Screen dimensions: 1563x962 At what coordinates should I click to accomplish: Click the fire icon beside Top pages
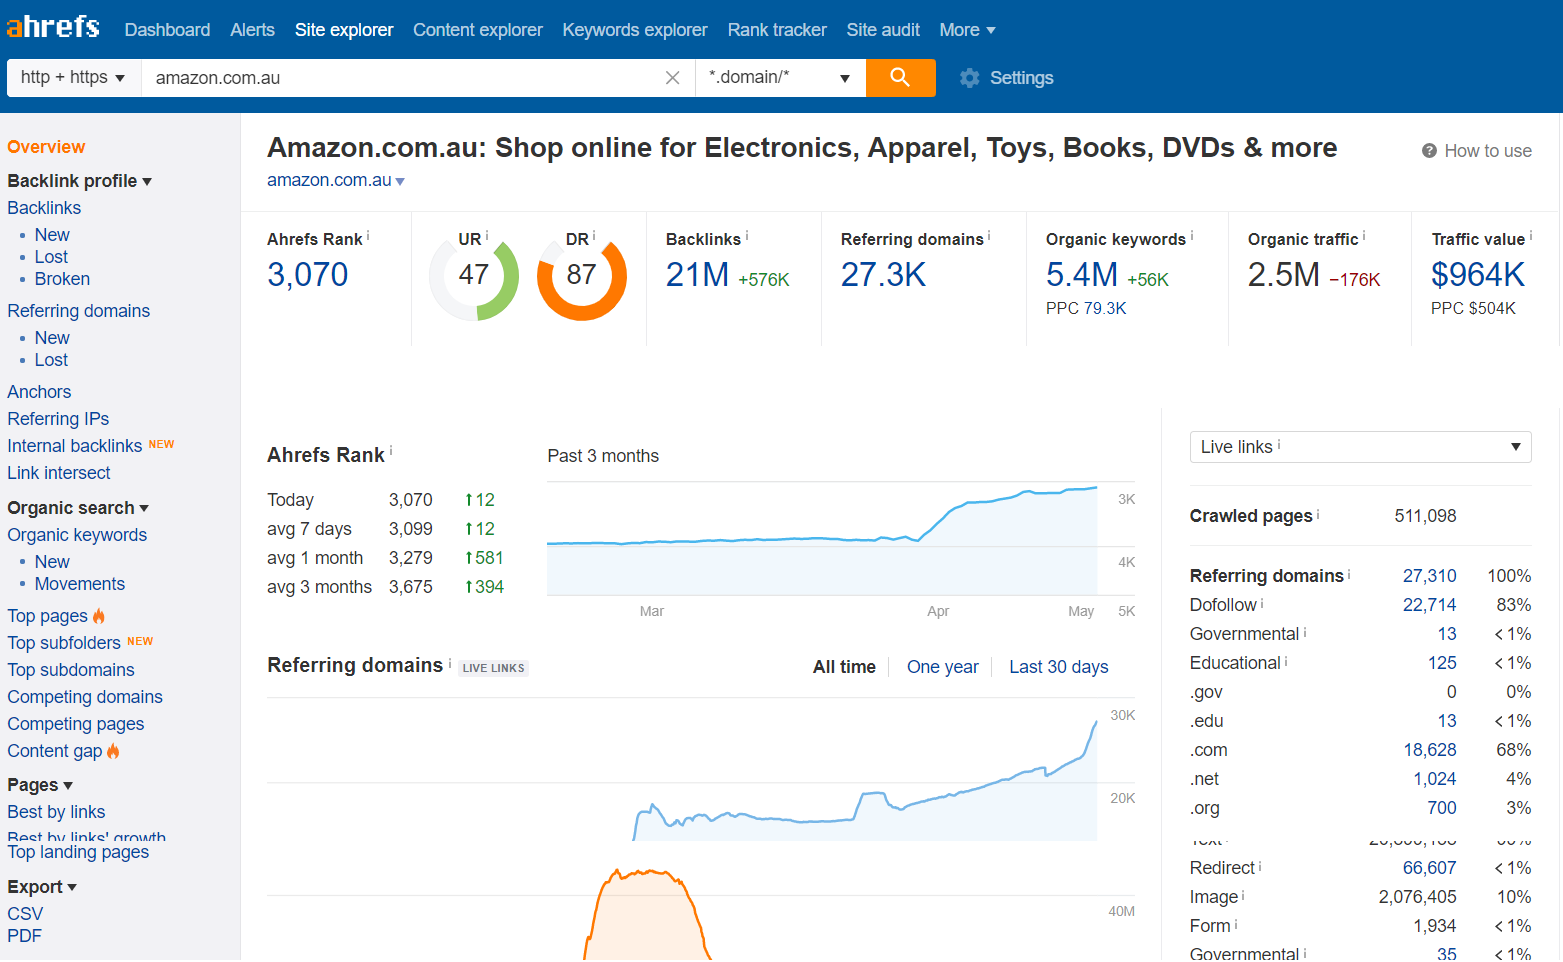pos(99,616)
